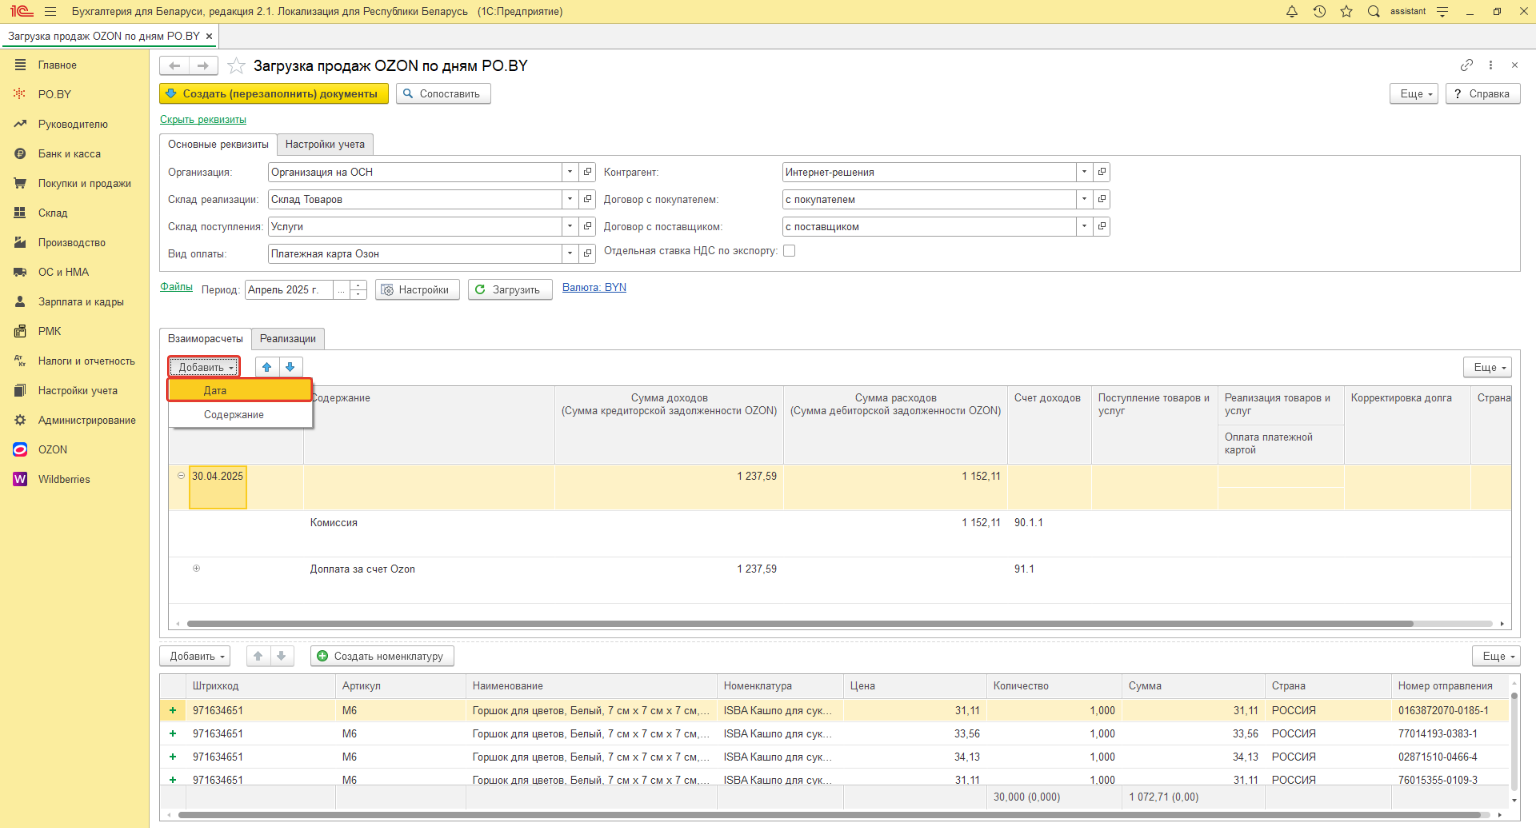1536x828 pixels.
Task: Open Скрыть реквизиты link
Action: pyautogui.click(x=203, y=119)
